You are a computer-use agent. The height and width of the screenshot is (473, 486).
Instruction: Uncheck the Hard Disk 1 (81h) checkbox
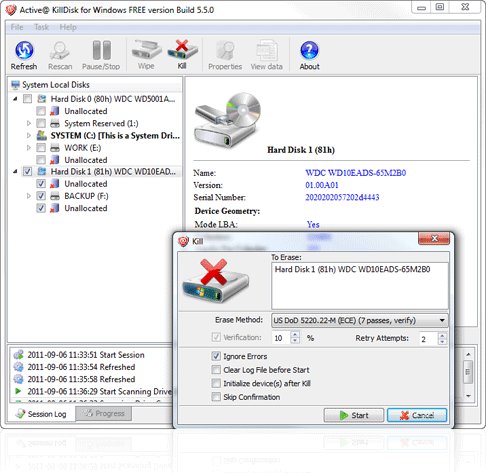[x=27, y=172]
